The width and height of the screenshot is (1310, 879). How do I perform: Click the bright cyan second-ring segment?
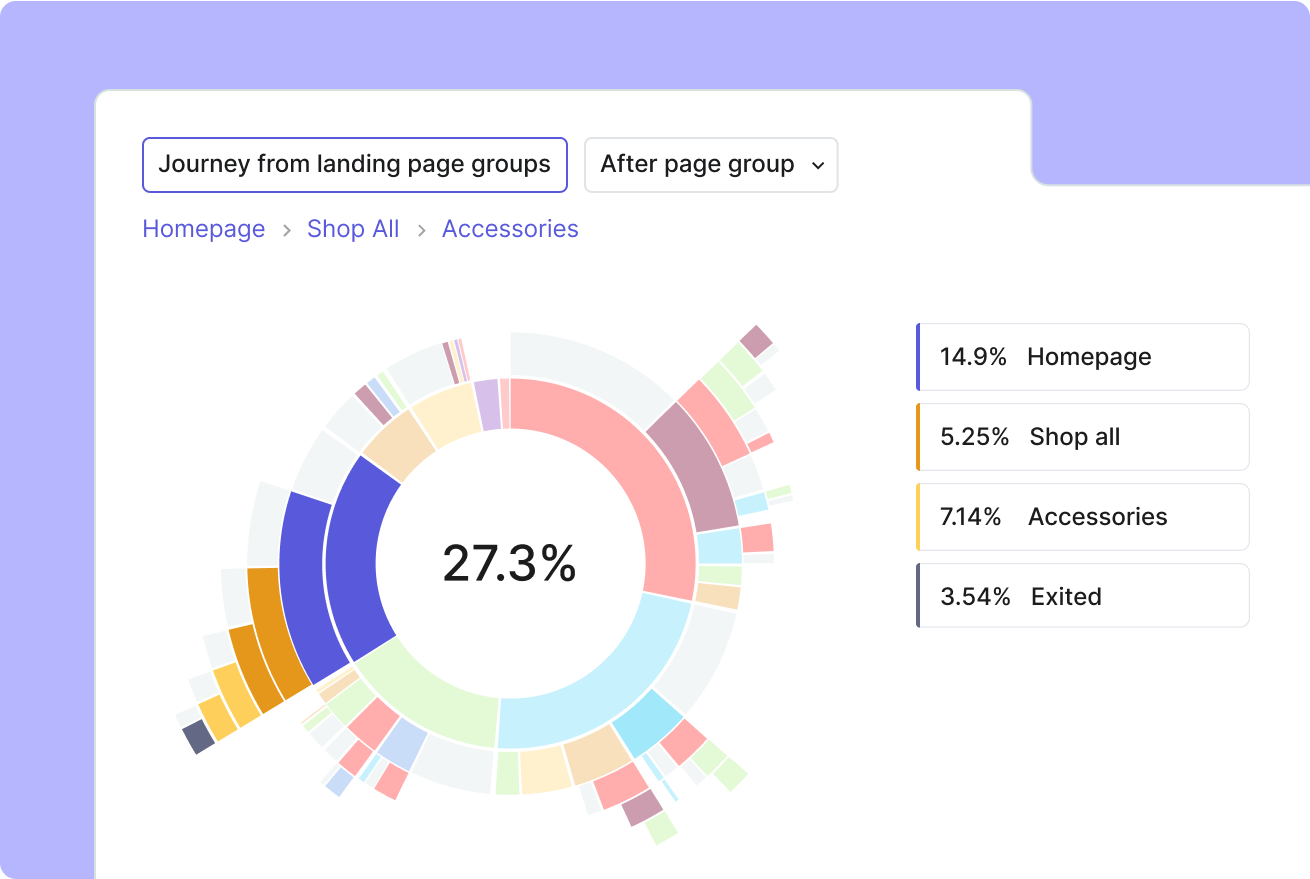(648, 722)
